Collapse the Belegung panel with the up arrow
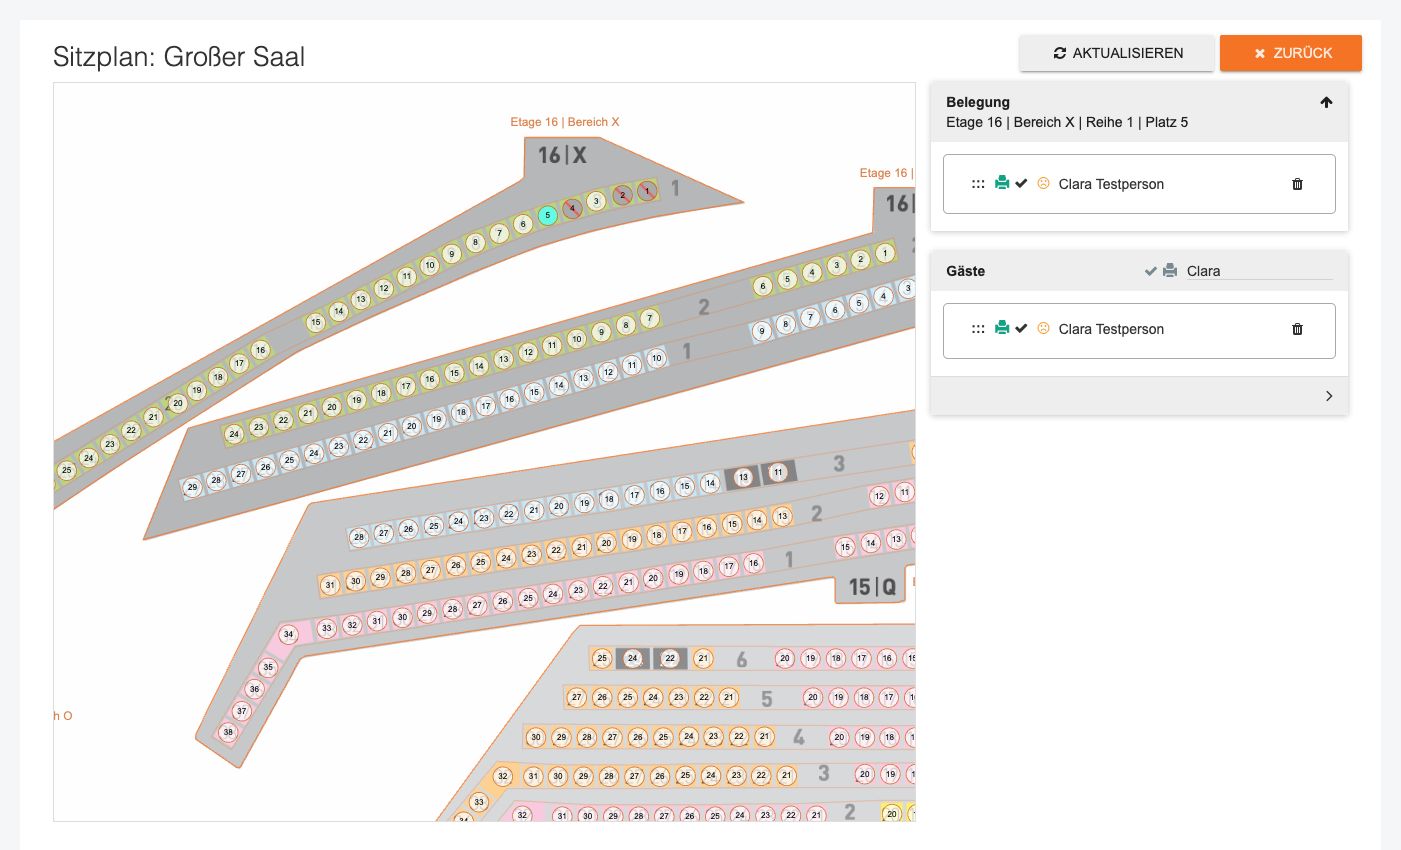This screenshot has height=850, width=1401. coord(1326,102)
